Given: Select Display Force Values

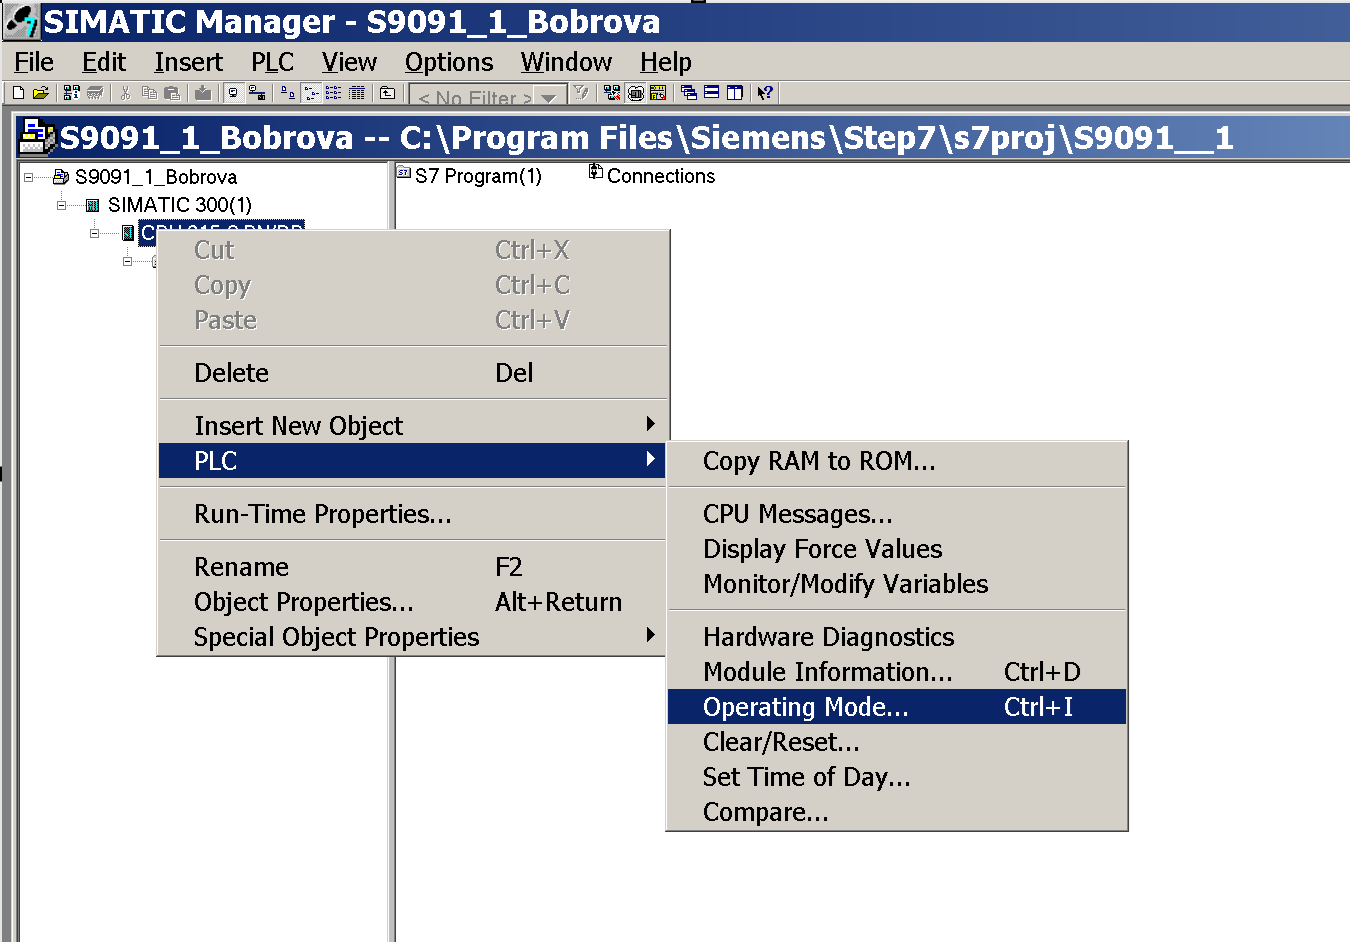Looking at the screenshot, I should [897, 549].
